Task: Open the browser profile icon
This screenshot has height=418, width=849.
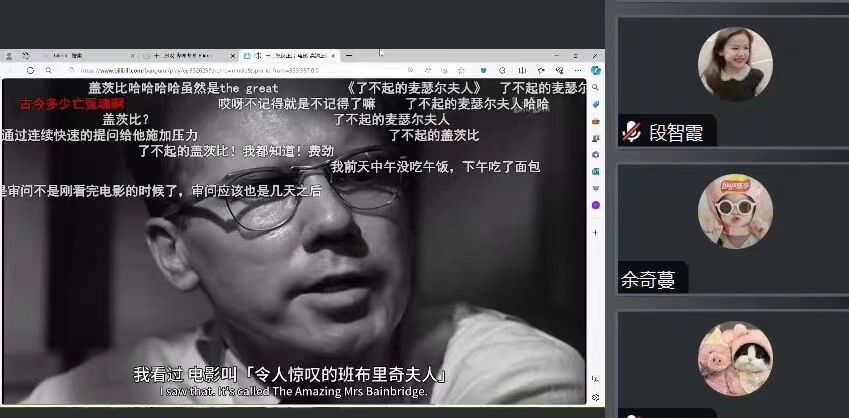Action: 9,56
